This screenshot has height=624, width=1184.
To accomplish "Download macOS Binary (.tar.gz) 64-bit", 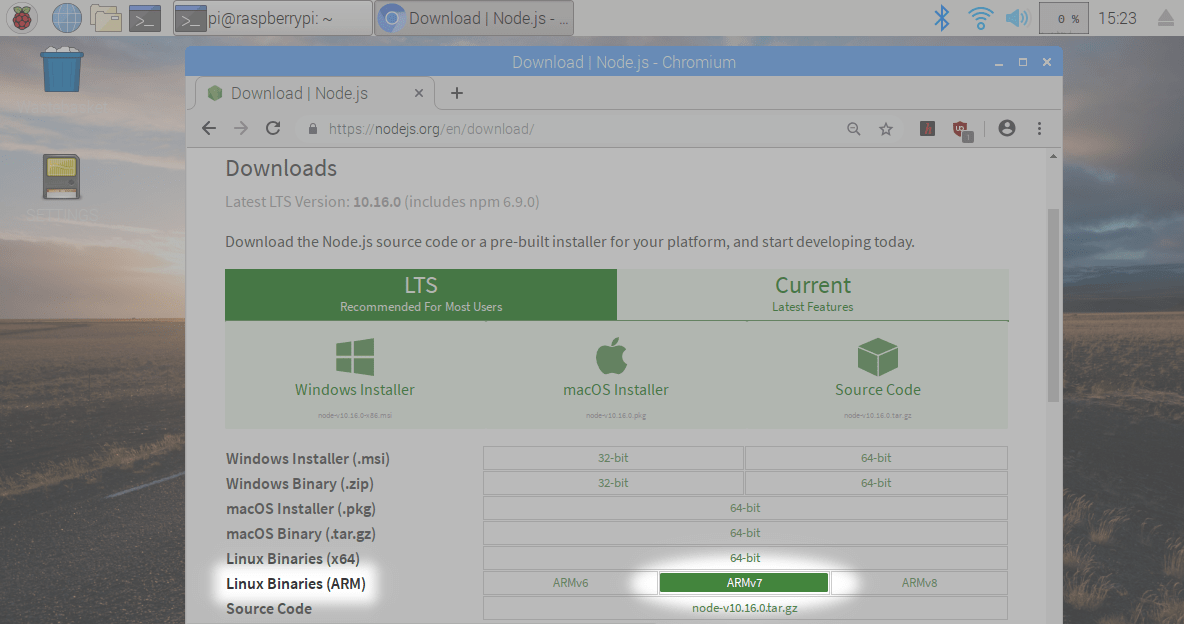I will (x=745, y=533).
